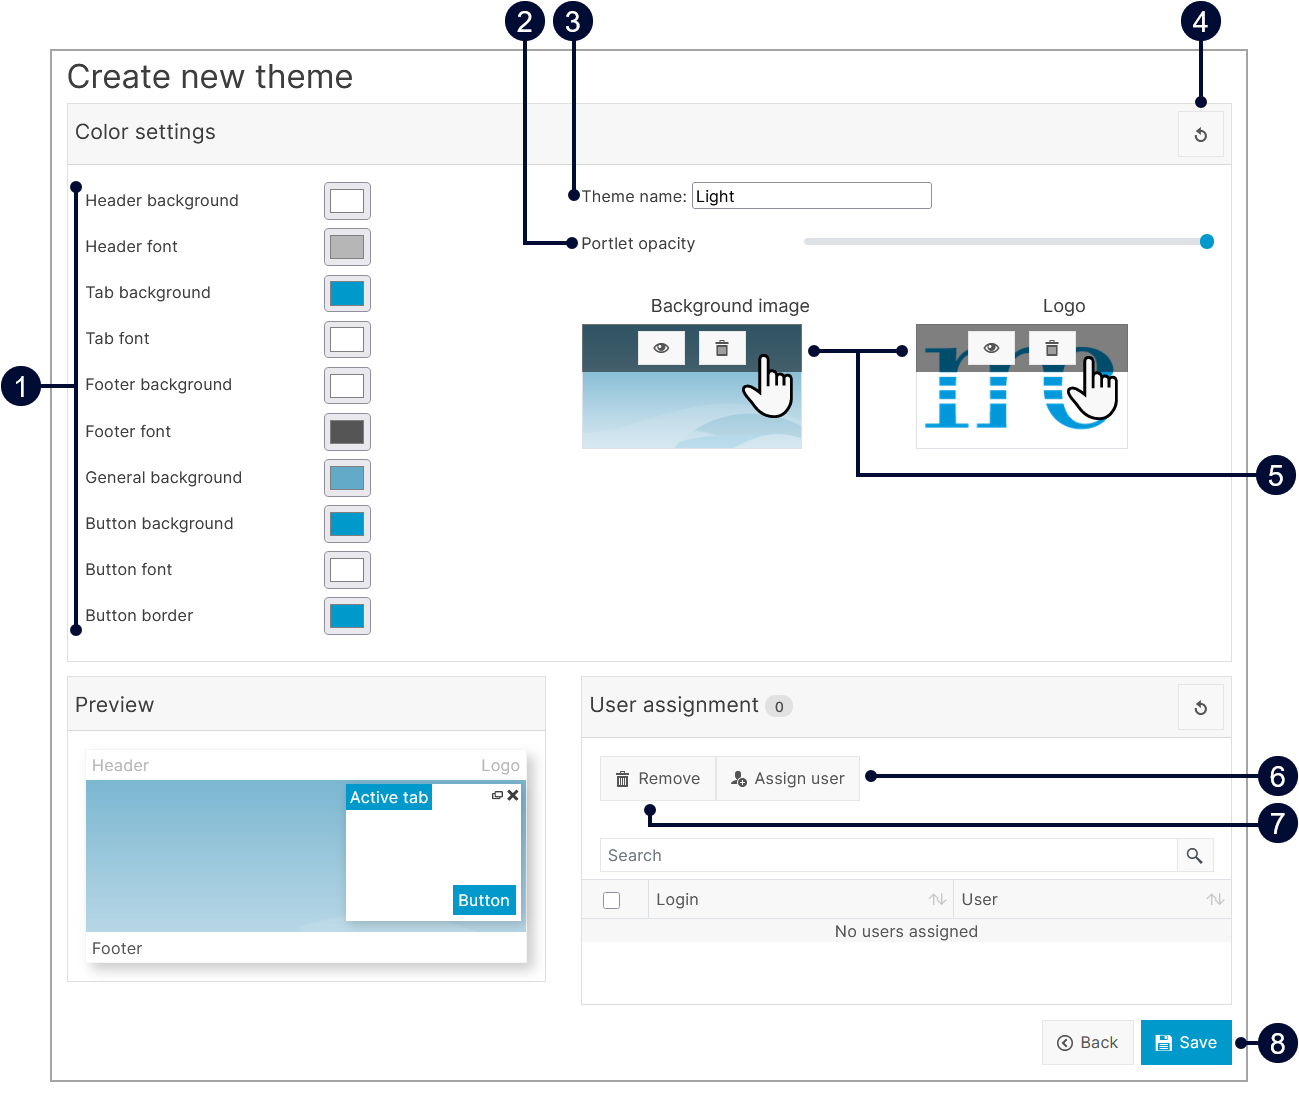
Task: Save the new theme
Action: point(1185,1043)
